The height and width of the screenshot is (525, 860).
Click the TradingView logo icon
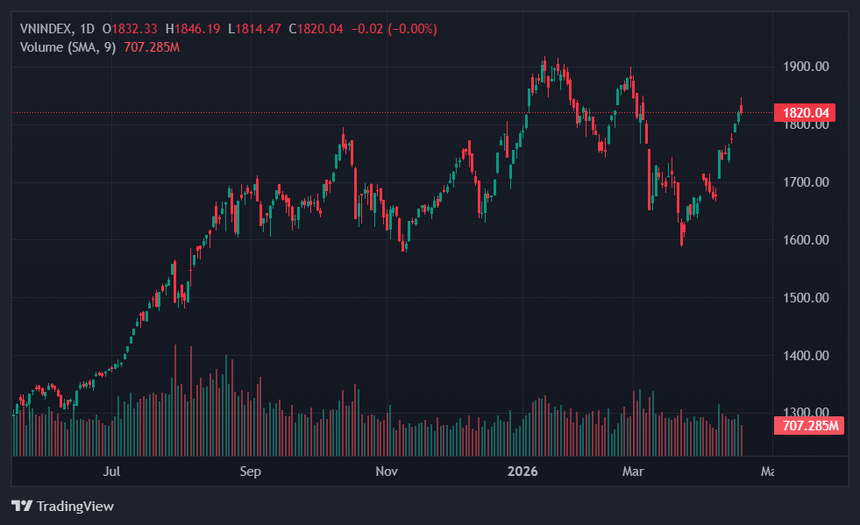[21, 506]
